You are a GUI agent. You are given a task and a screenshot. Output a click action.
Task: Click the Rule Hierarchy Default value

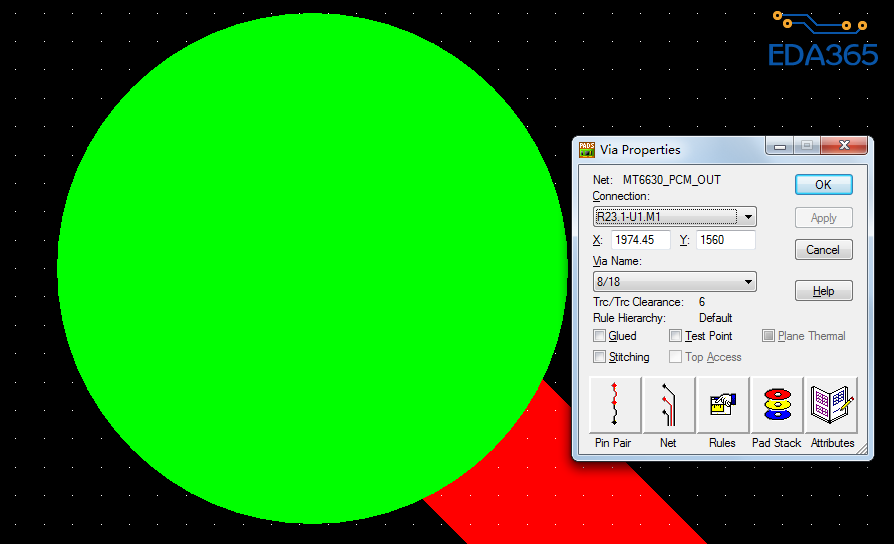pos(716,318)
